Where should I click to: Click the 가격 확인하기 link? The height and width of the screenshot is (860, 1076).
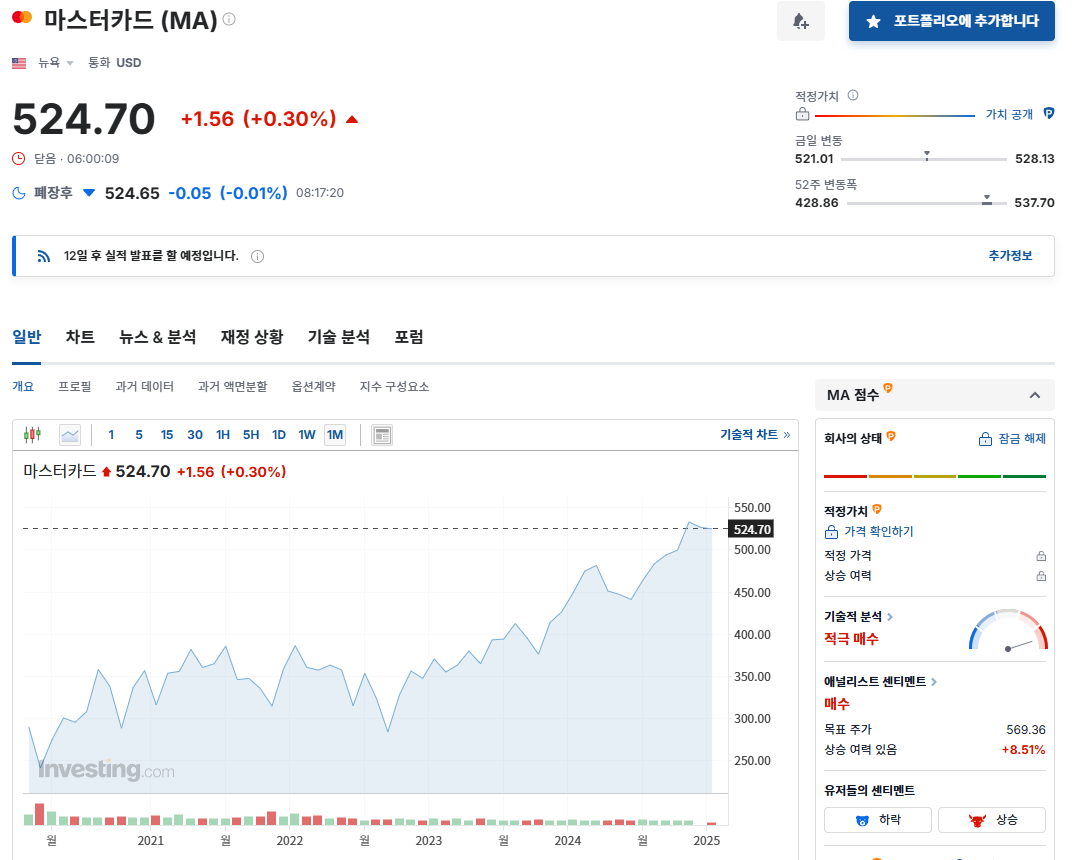[869, 532]
